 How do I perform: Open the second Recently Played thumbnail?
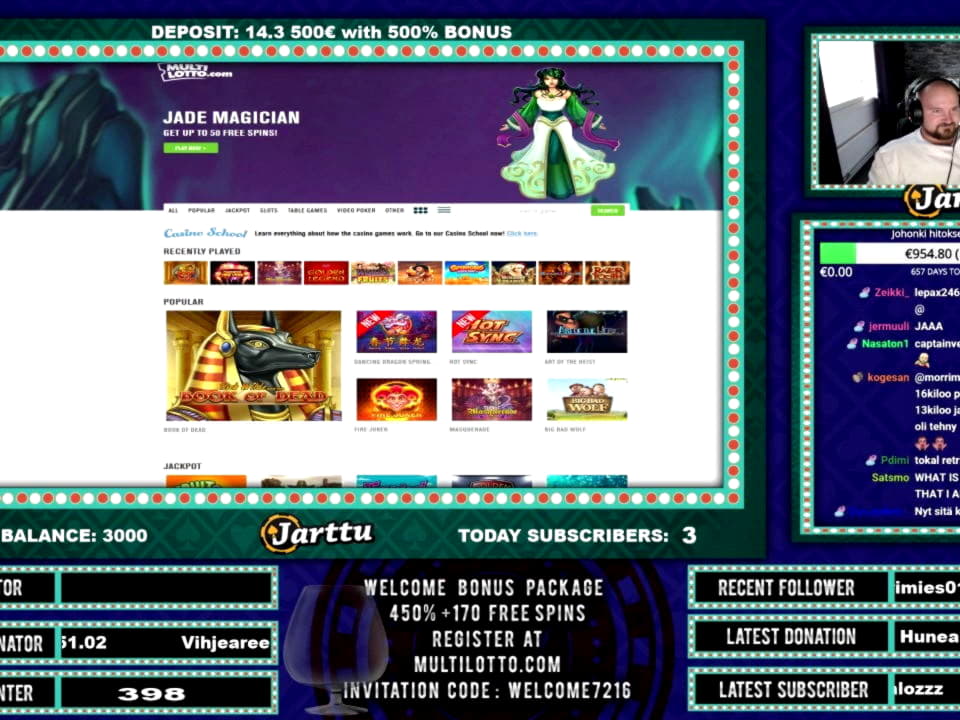pyautogui.click(x=233, y=273)
